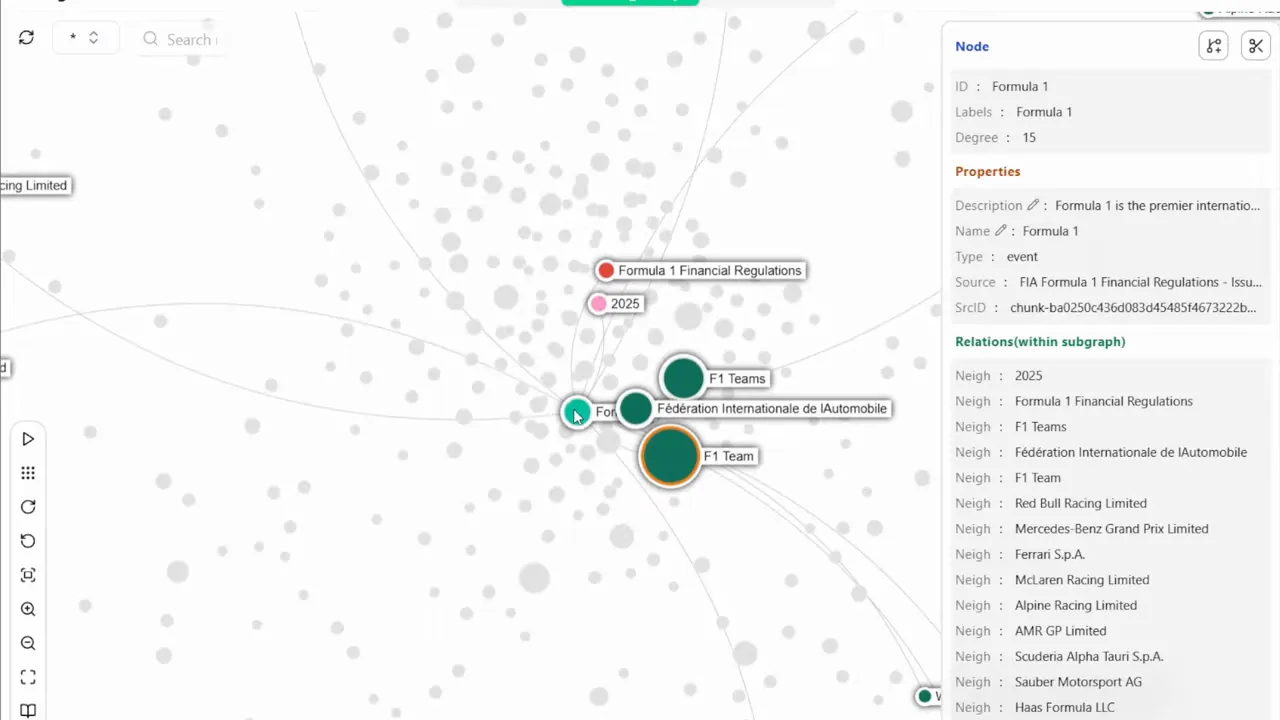The image size is (1280, 720).
Task: Click the prune scissors icon in the Node panel
Action: coord(1255,45)
